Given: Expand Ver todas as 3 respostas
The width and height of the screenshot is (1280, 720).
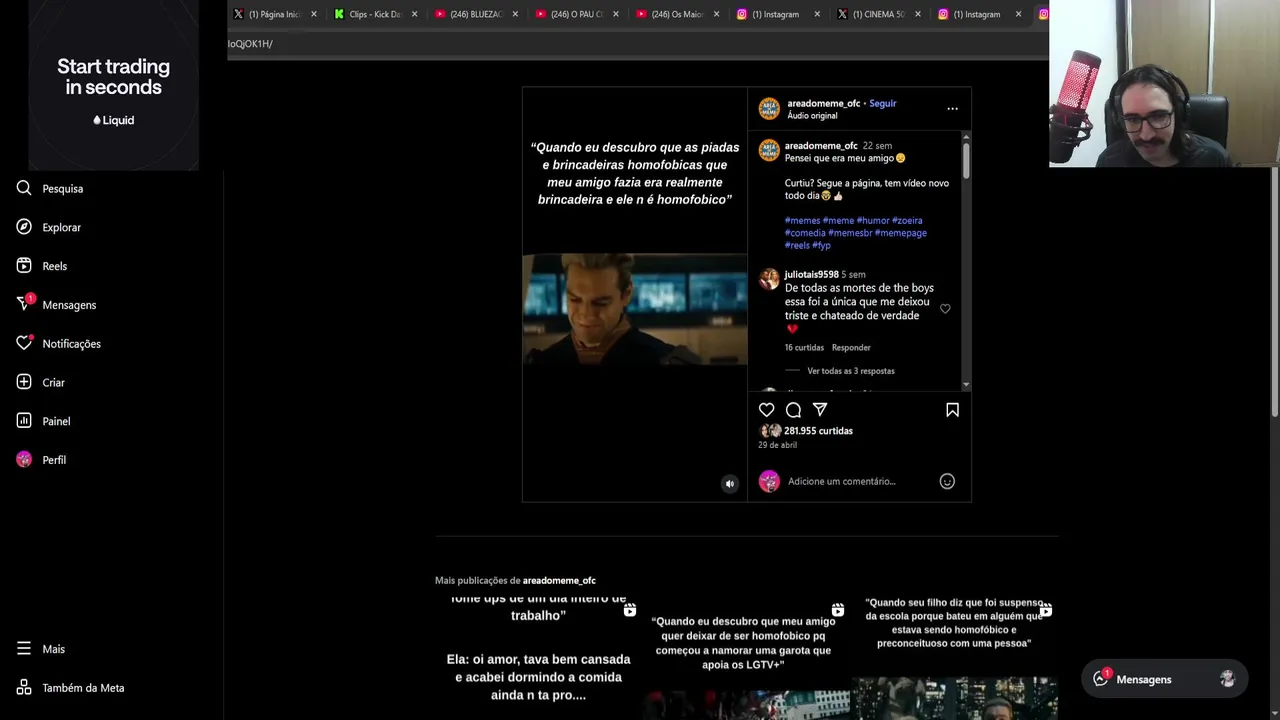Looking at the screenshot, I should [851, 371].
